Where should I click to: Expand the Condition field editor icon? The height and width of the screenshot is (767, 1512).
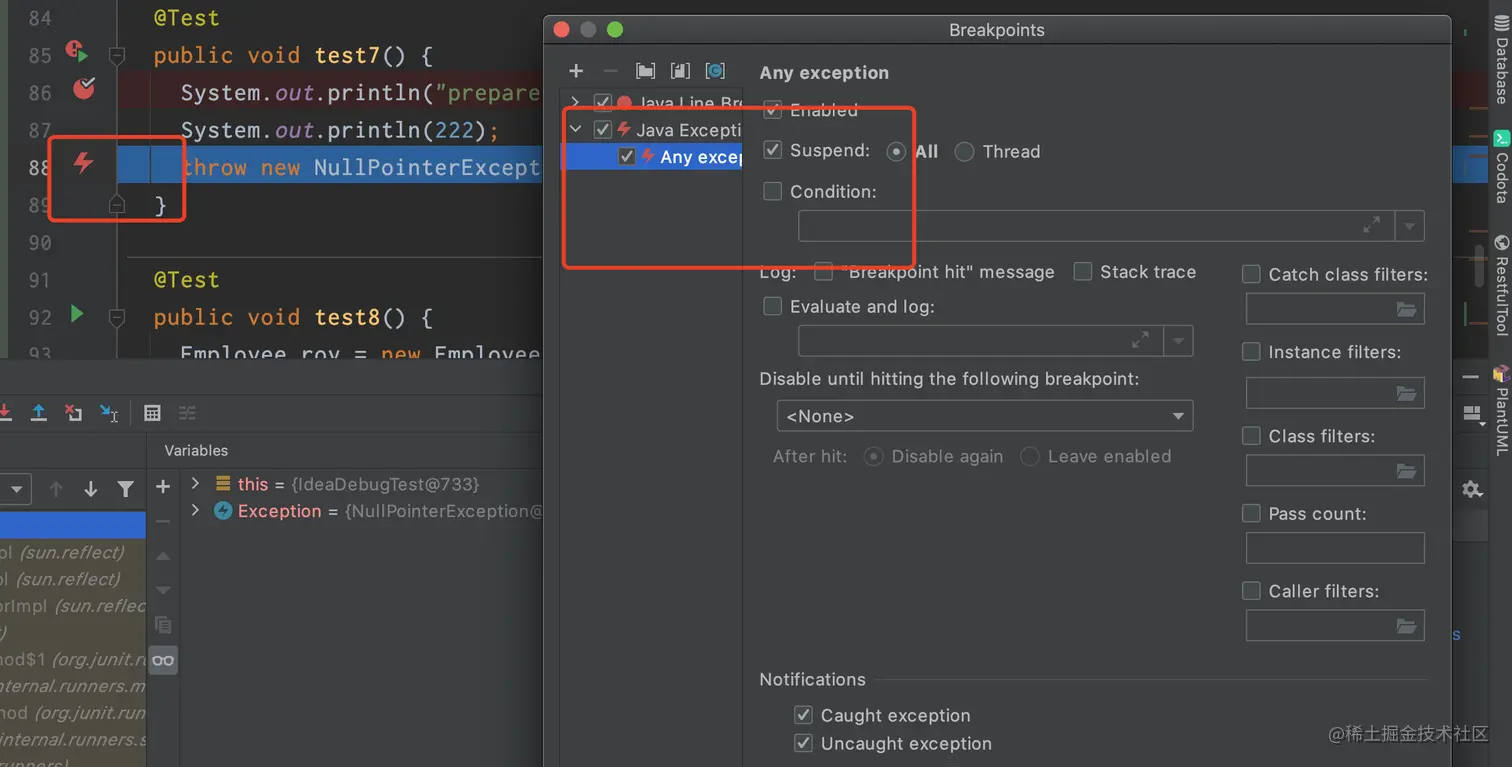(x=1371, y=225)
